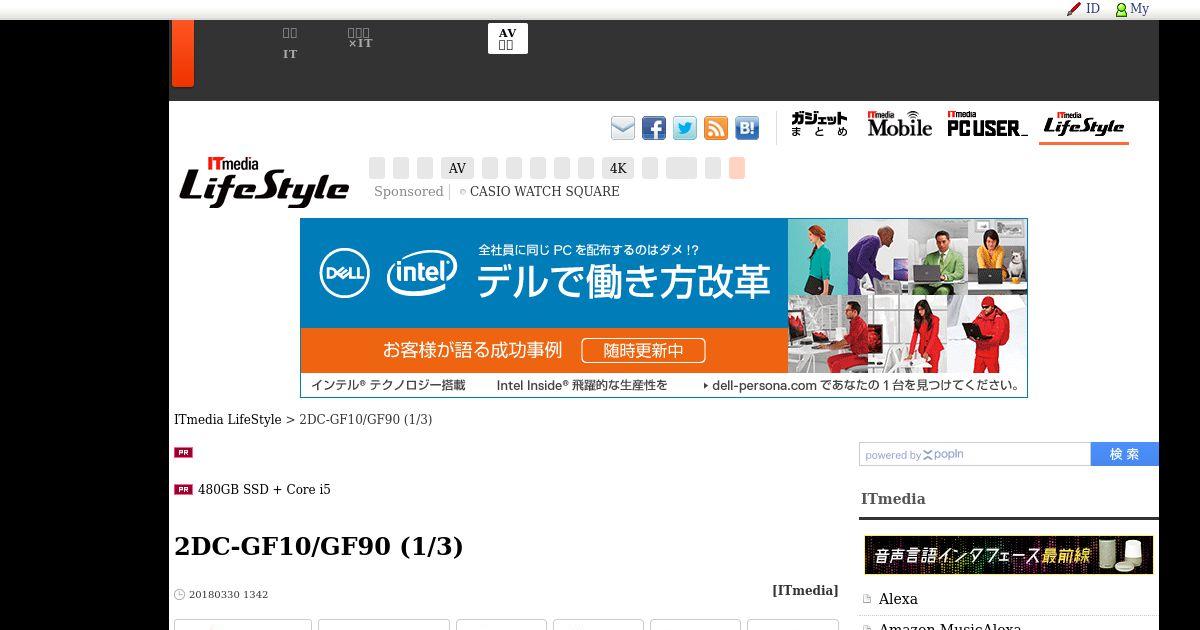Click the popIn search input field

tap(974, 454)
